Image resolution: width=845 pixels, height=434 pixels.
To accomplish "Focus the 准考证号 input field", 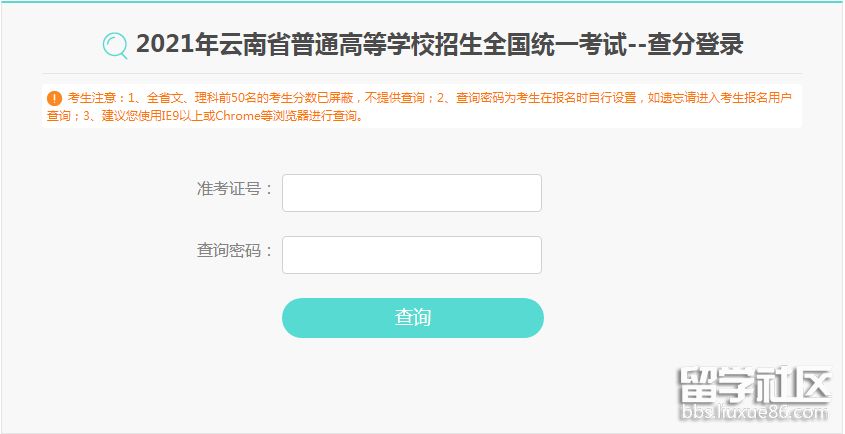I will point(412,193).
